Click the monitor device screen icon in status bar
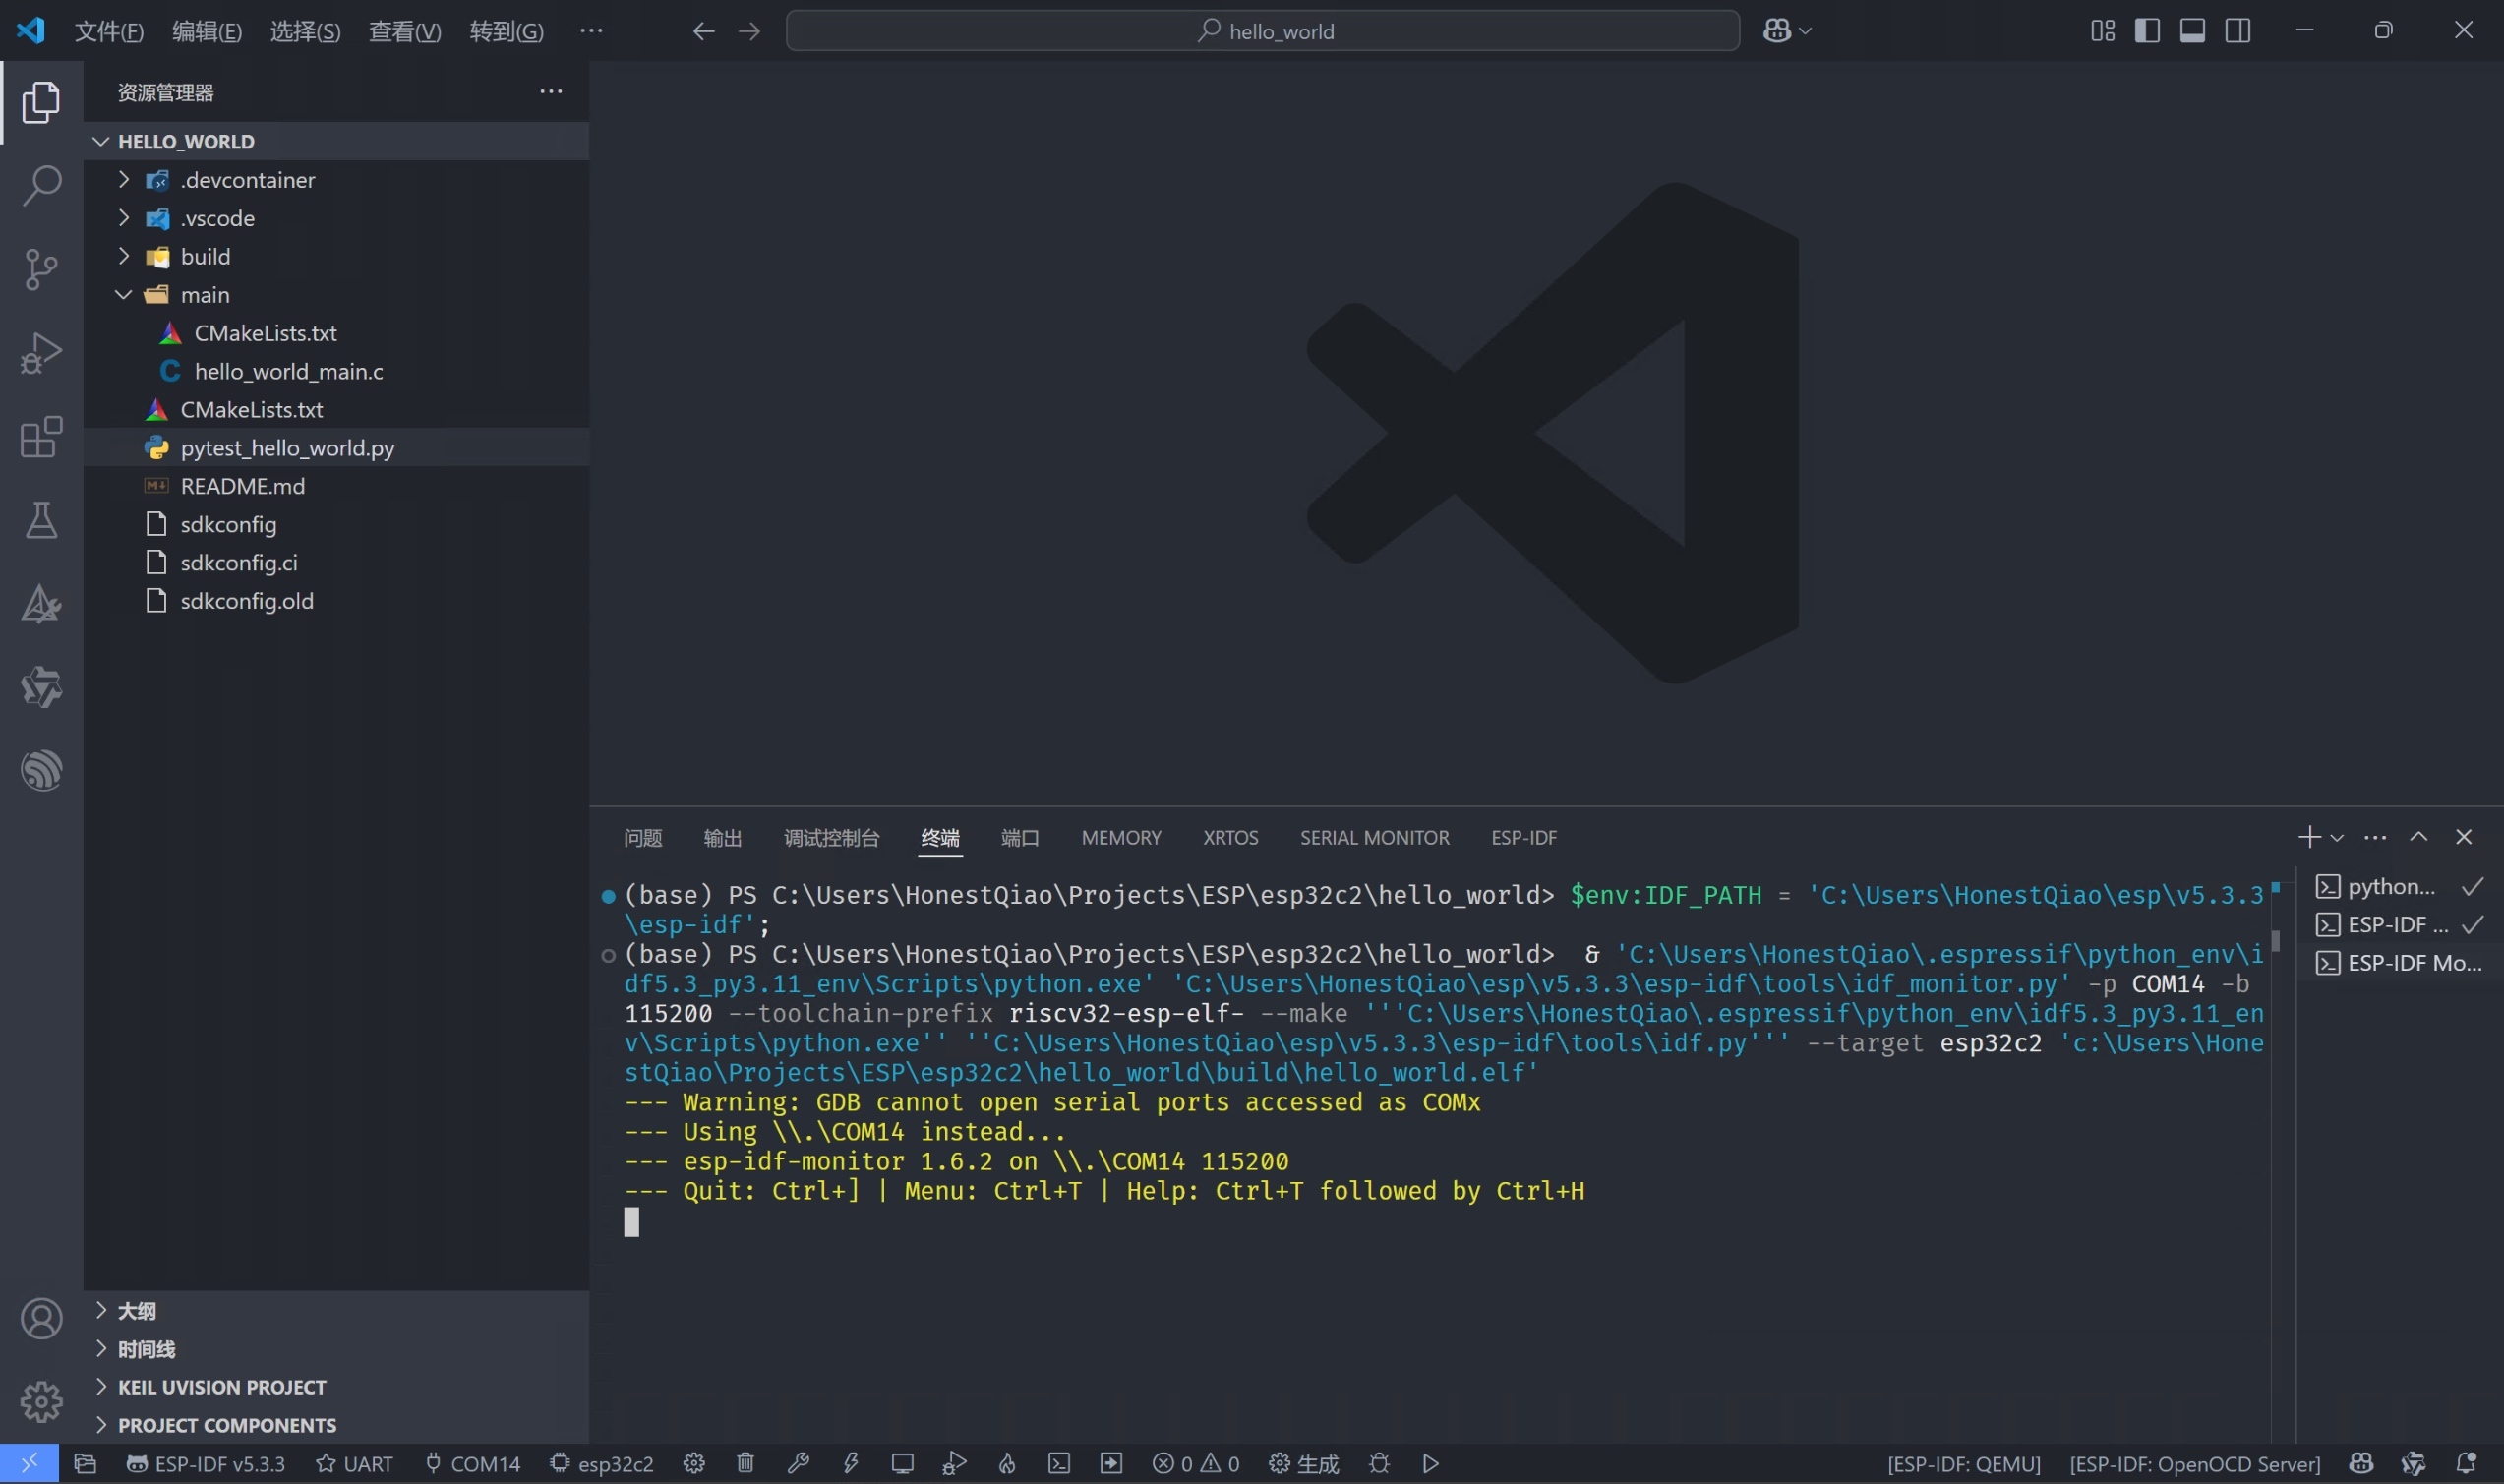2504x1484 pixels. [902, 1463]
